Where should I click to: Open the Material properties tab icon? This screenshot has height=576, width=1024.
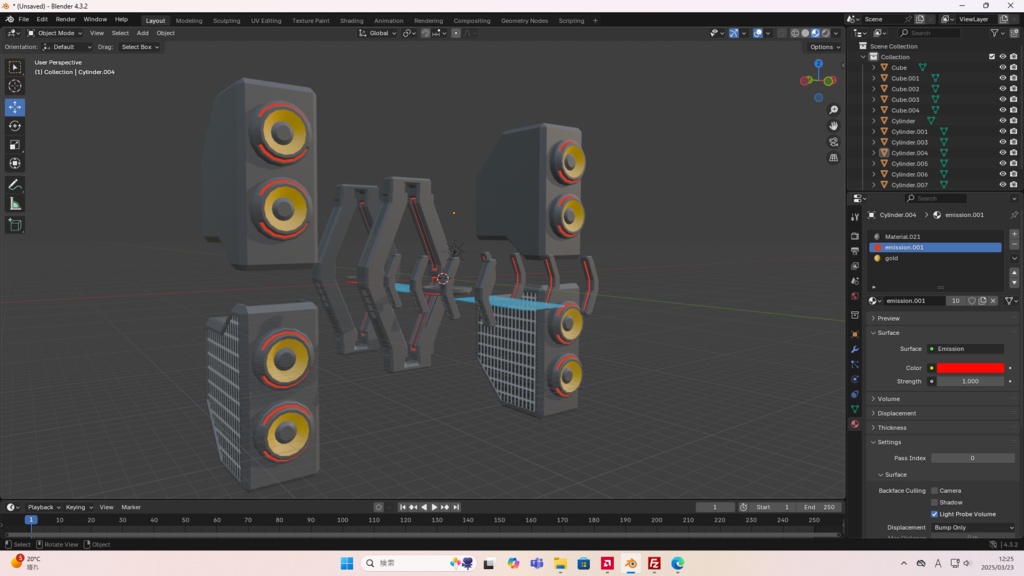pyautogui.click(x=854, y=424)
